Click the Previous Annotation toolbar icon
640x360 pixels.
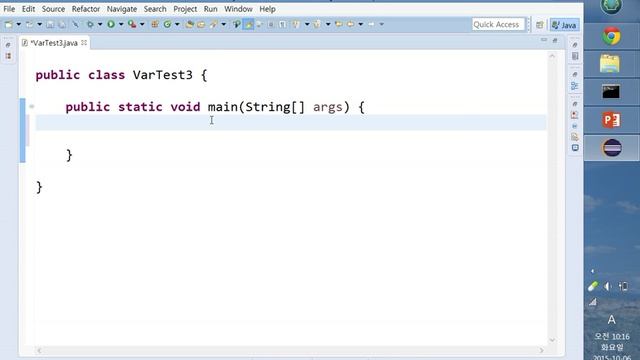[x=317, y=24]
